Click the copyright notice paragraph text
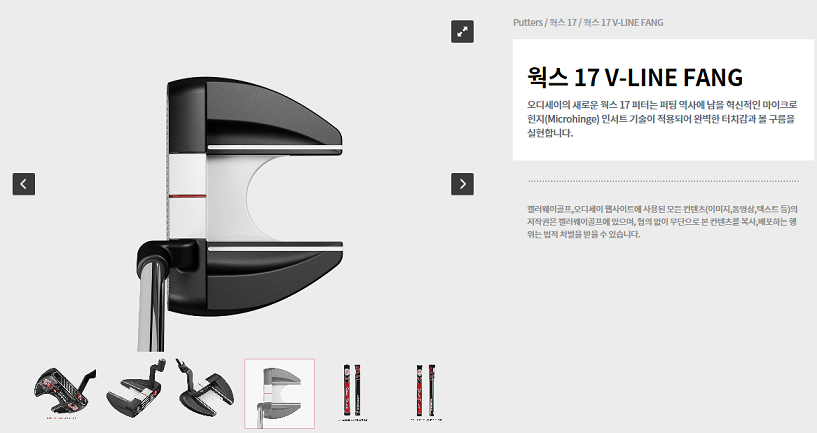Screen dimensions: 817x433 662,221
